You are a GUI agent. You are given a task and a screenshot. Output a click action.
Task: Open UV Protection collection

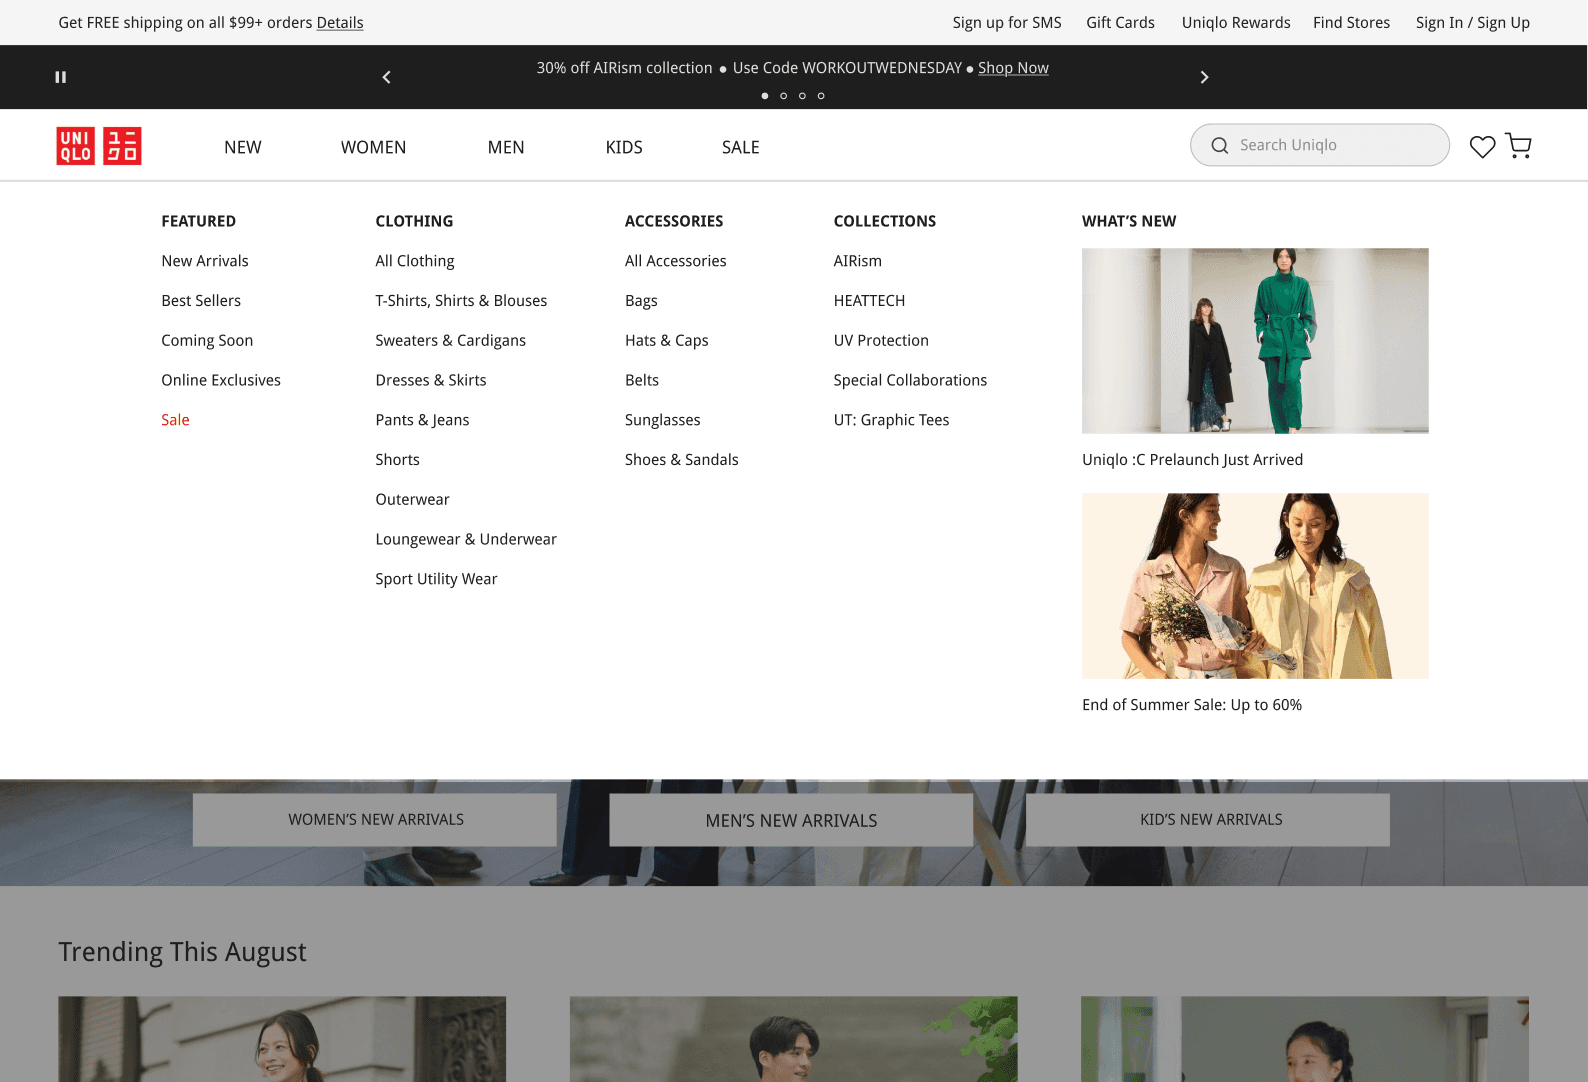[881, 341]
